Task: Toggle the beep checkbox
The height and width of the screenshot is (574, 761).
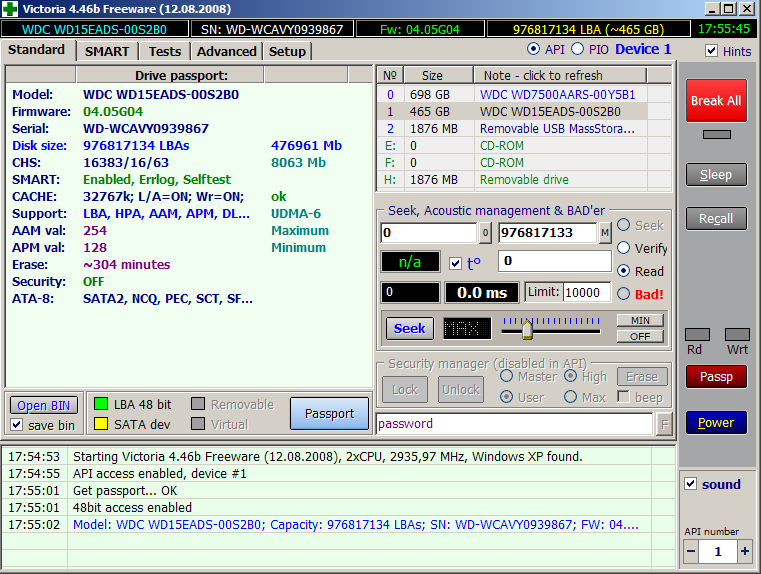Action: 623,397
